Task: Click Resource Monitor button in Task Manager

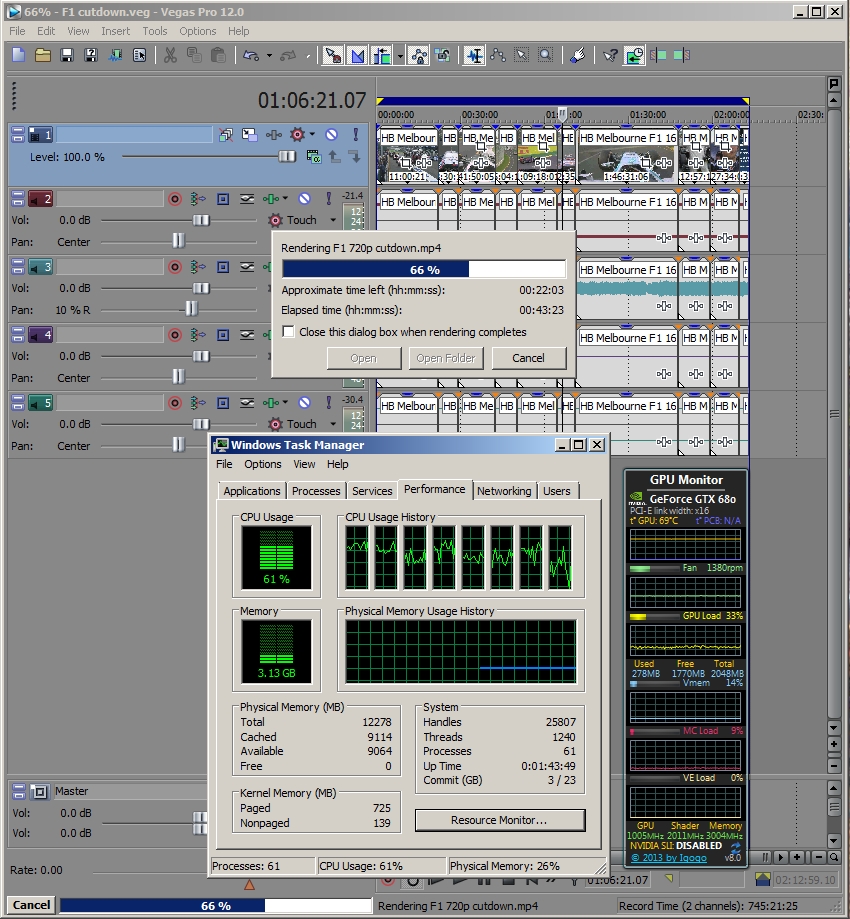Action: 499,820
